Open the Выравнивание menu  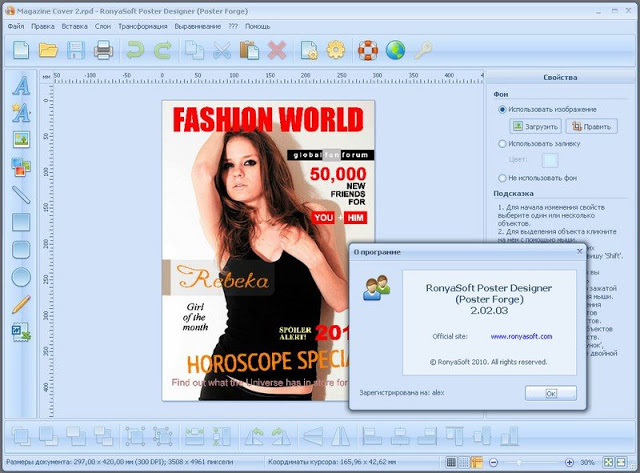click(x=198, y=26)
